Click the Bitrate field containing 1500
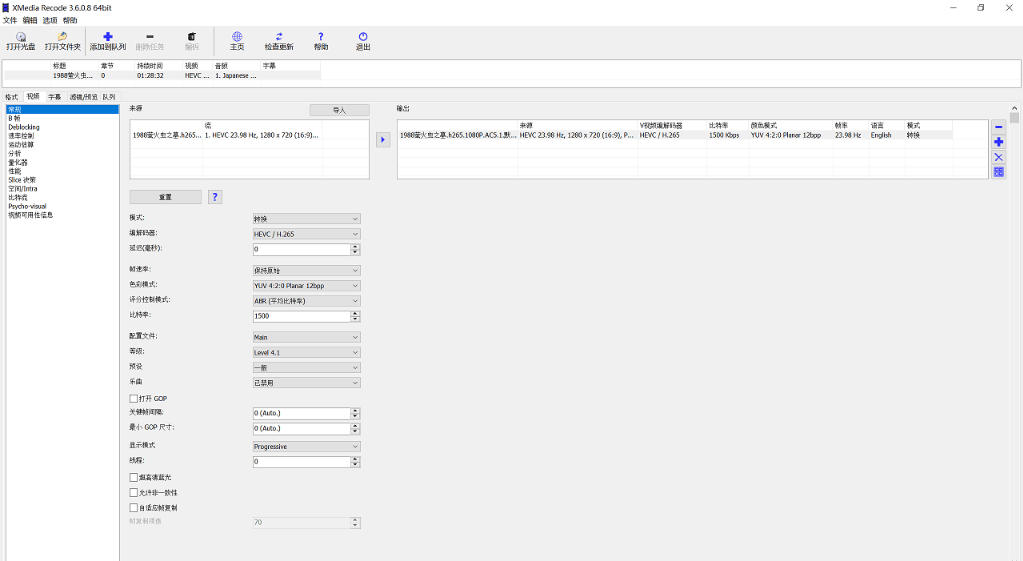Image resolution: width=1023 pixels, height=561 pixels. [x=301, y=316]
